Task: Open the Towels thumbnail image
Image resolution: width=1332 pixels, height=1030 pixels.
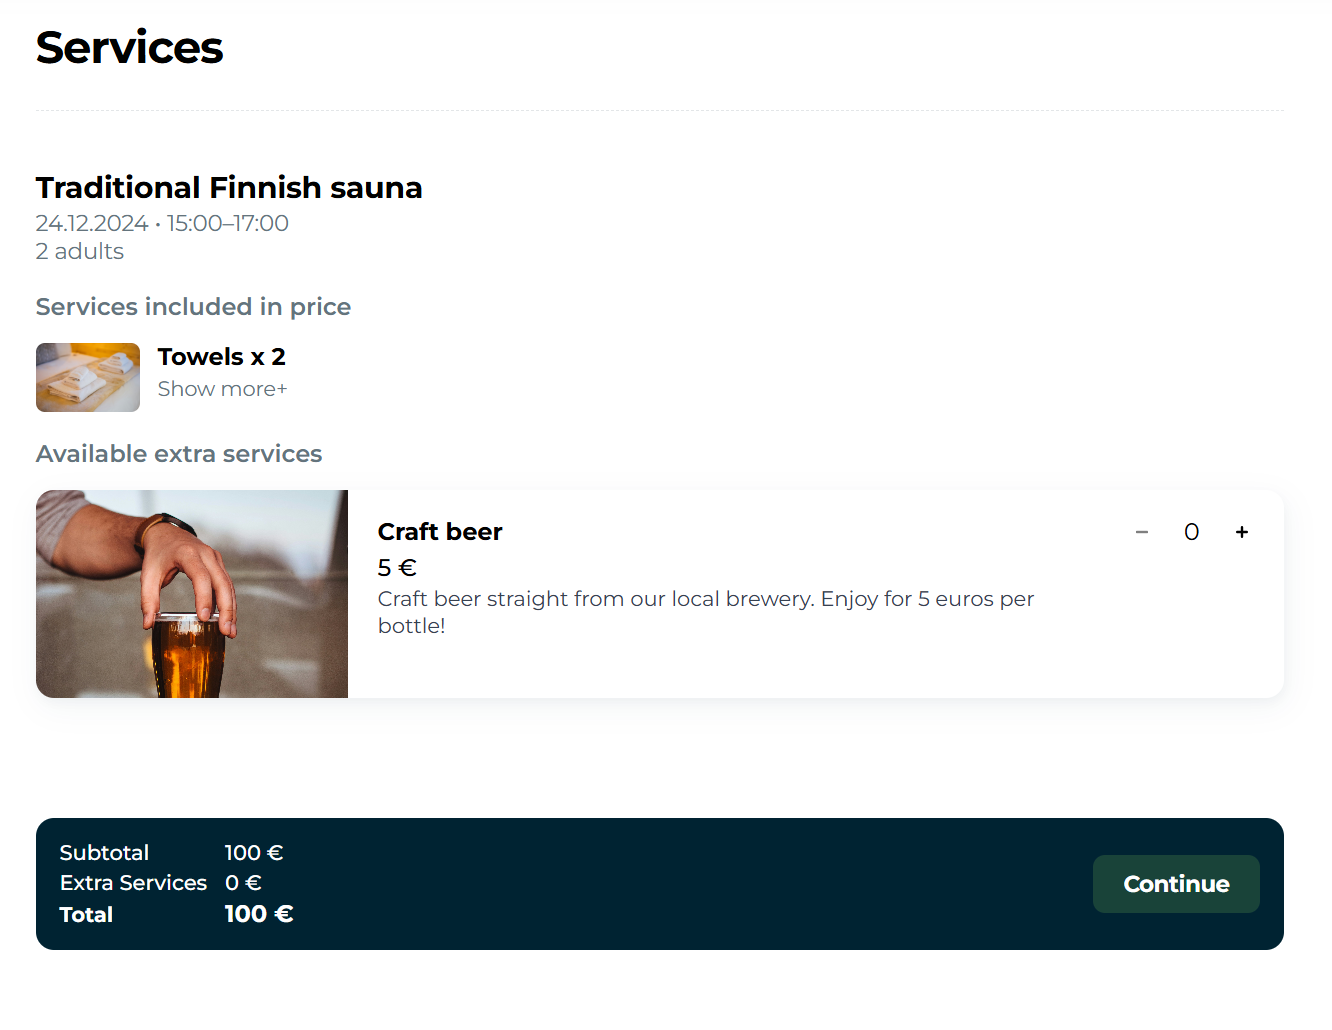Action: pyautogui.click(x=88, y=377)
